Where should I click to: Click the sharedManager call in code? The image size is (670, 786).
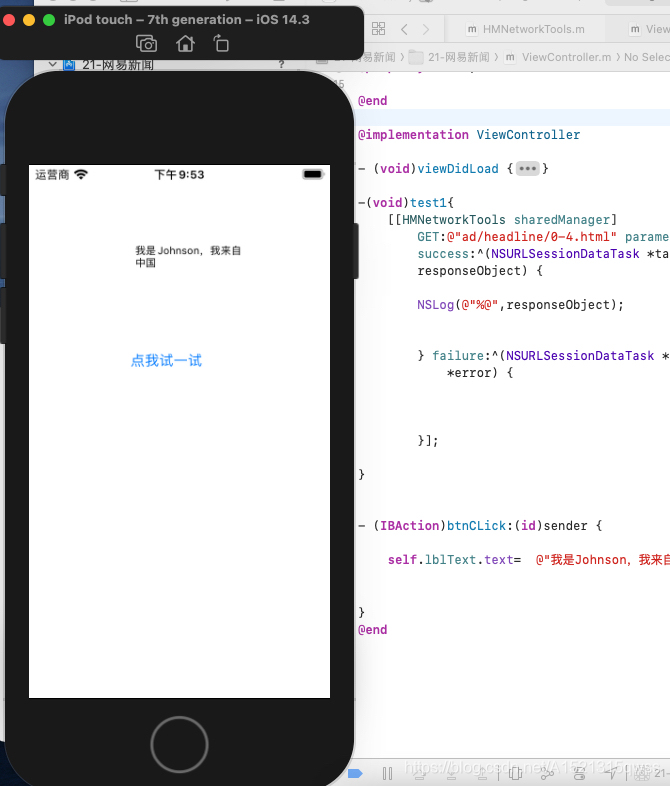[x=562, y=220]
